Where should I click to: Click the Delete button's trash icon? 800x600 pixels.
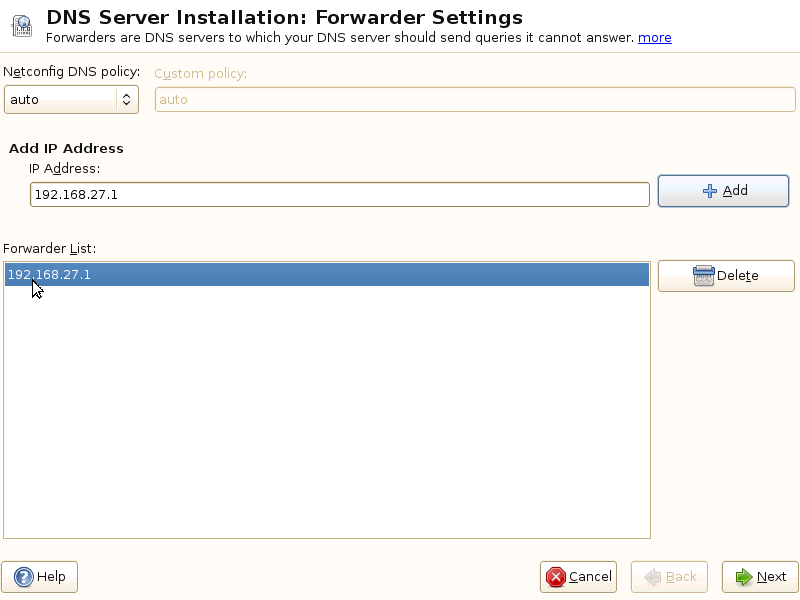703,276
